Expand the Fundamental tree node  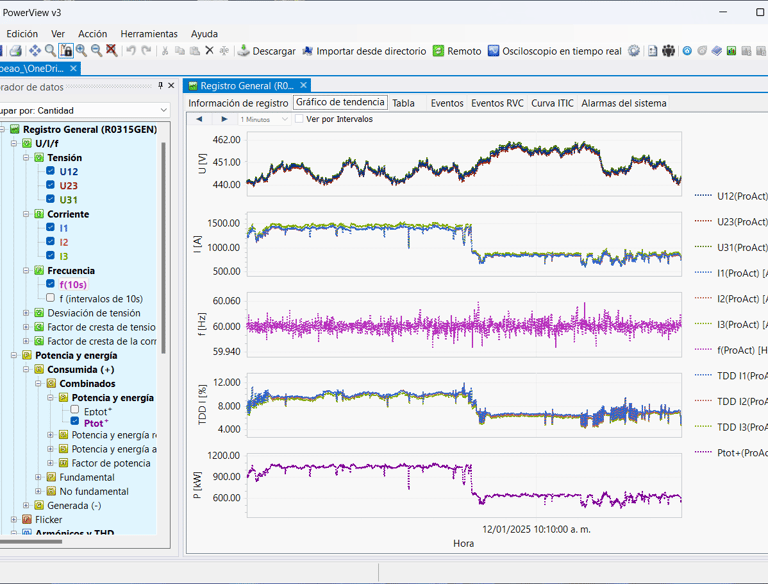(x=38, y=477)
